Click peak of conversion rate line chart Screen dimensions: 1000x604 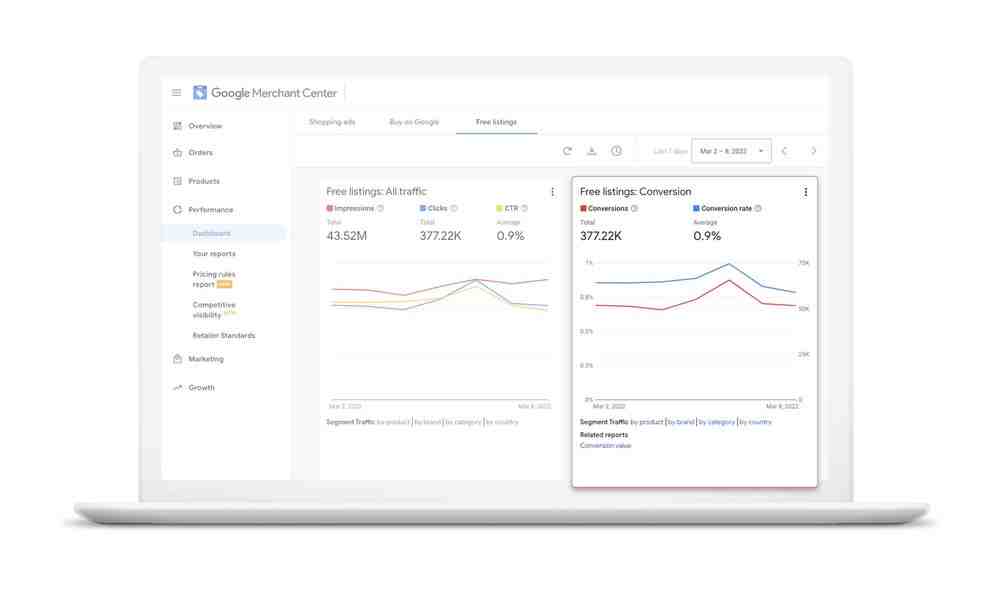pyautogui.click(x=728, y=263)
